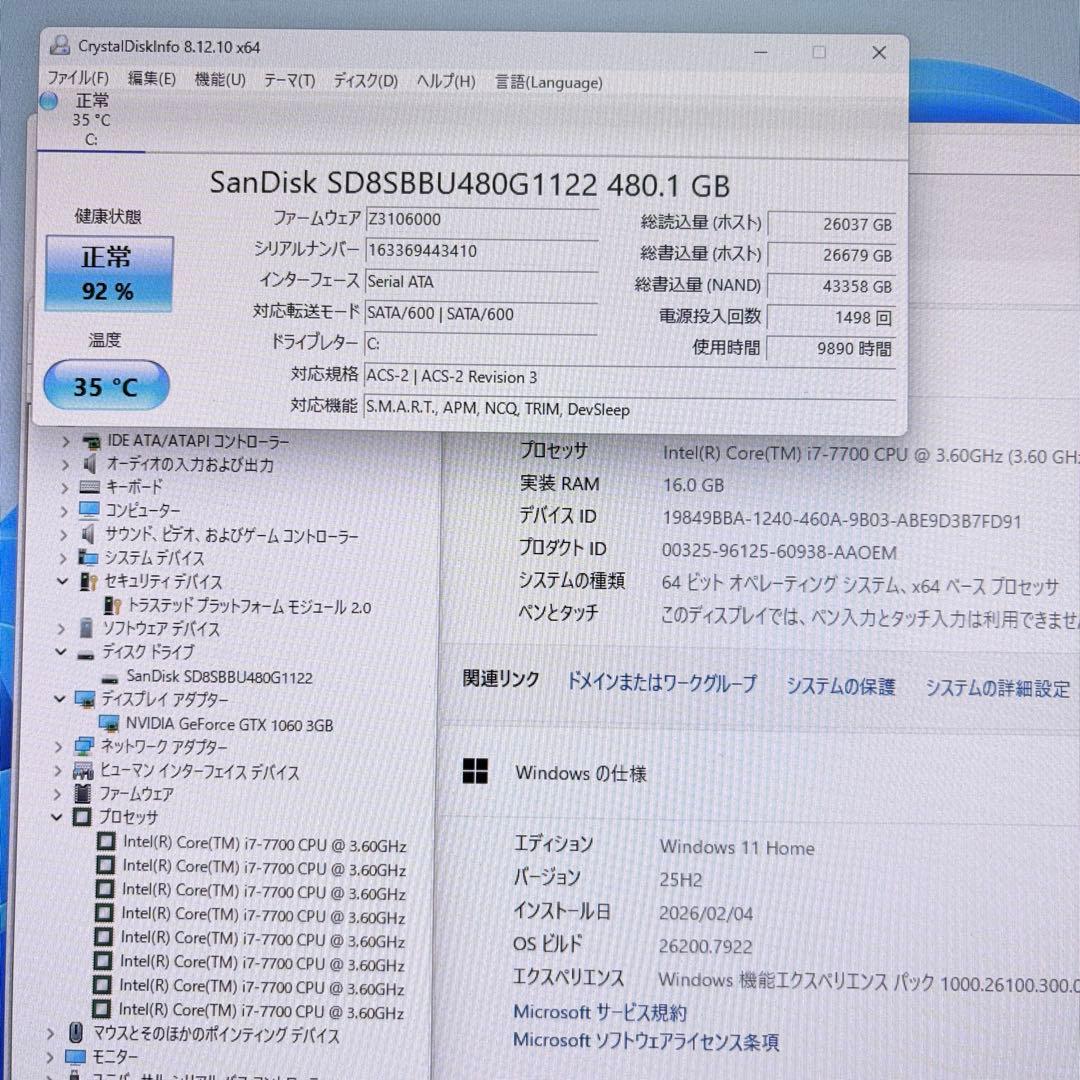This screenshot has width=1080, height=1080.
Task: Collapse the ディスク ドライブ node
Action: click(61, 652)
